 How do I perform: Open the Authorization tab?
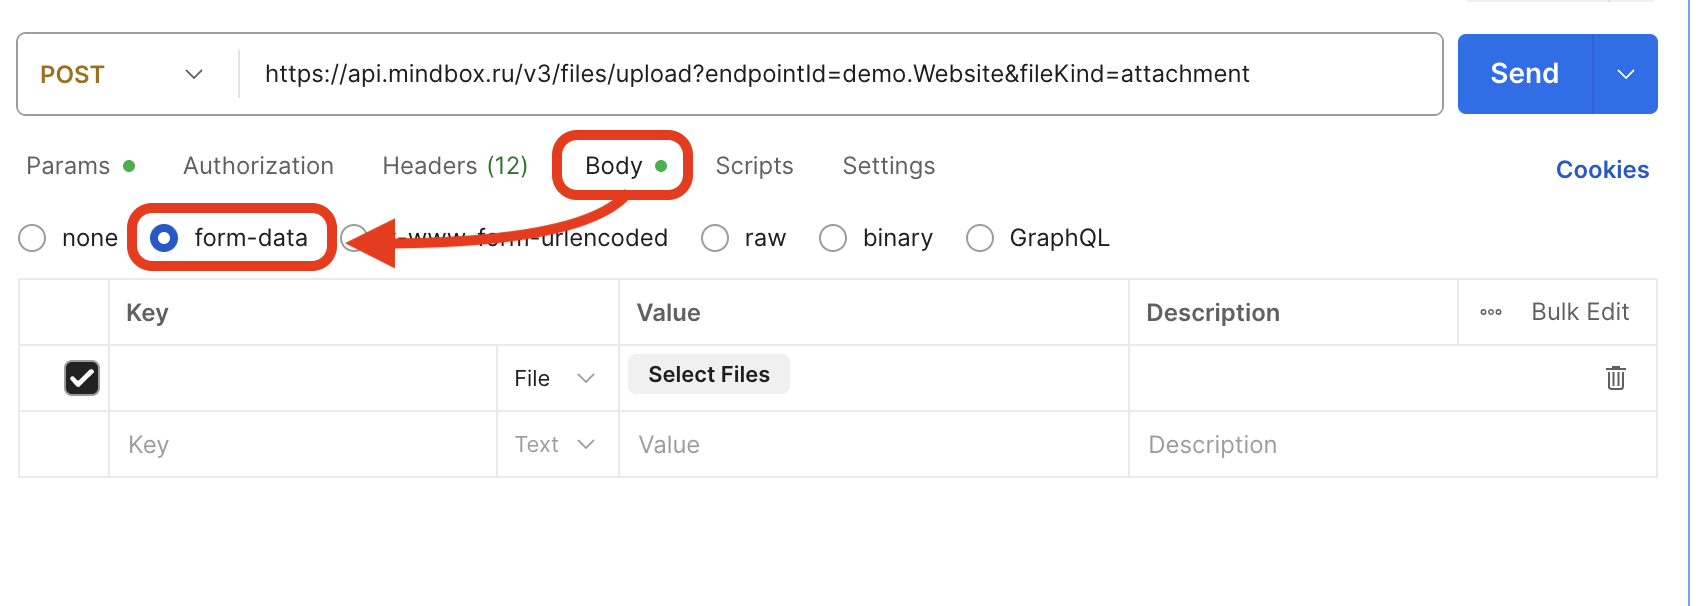[258, 166]
